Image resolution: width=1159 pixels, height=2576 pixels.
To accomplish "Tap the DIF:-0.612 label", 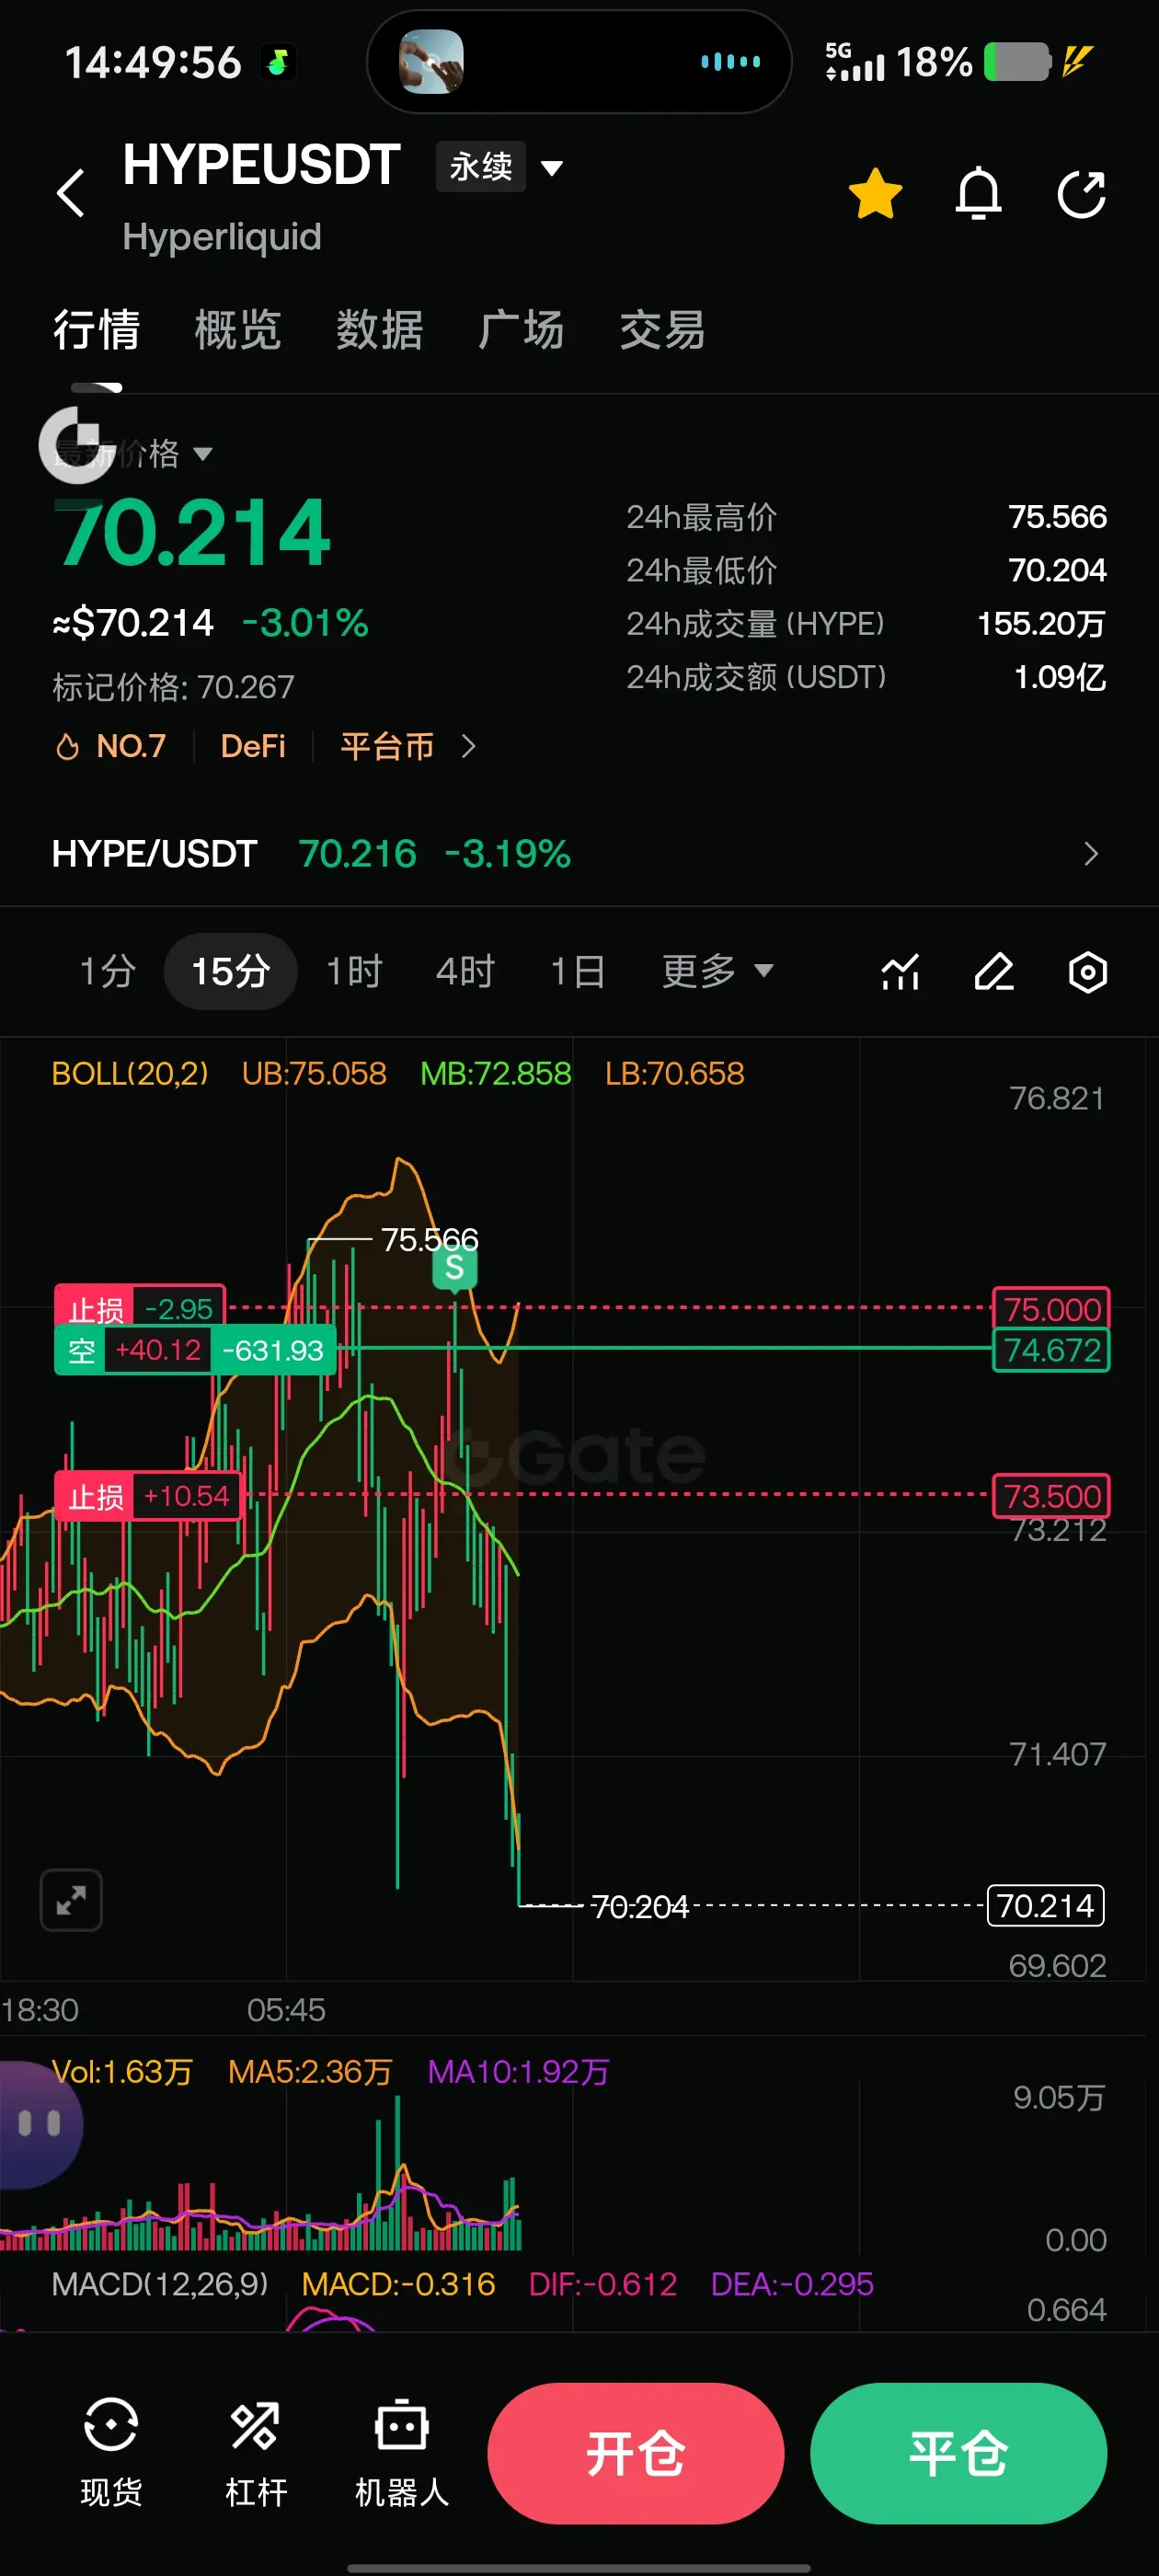I will pyautogui.click(x=603, y=2284).
